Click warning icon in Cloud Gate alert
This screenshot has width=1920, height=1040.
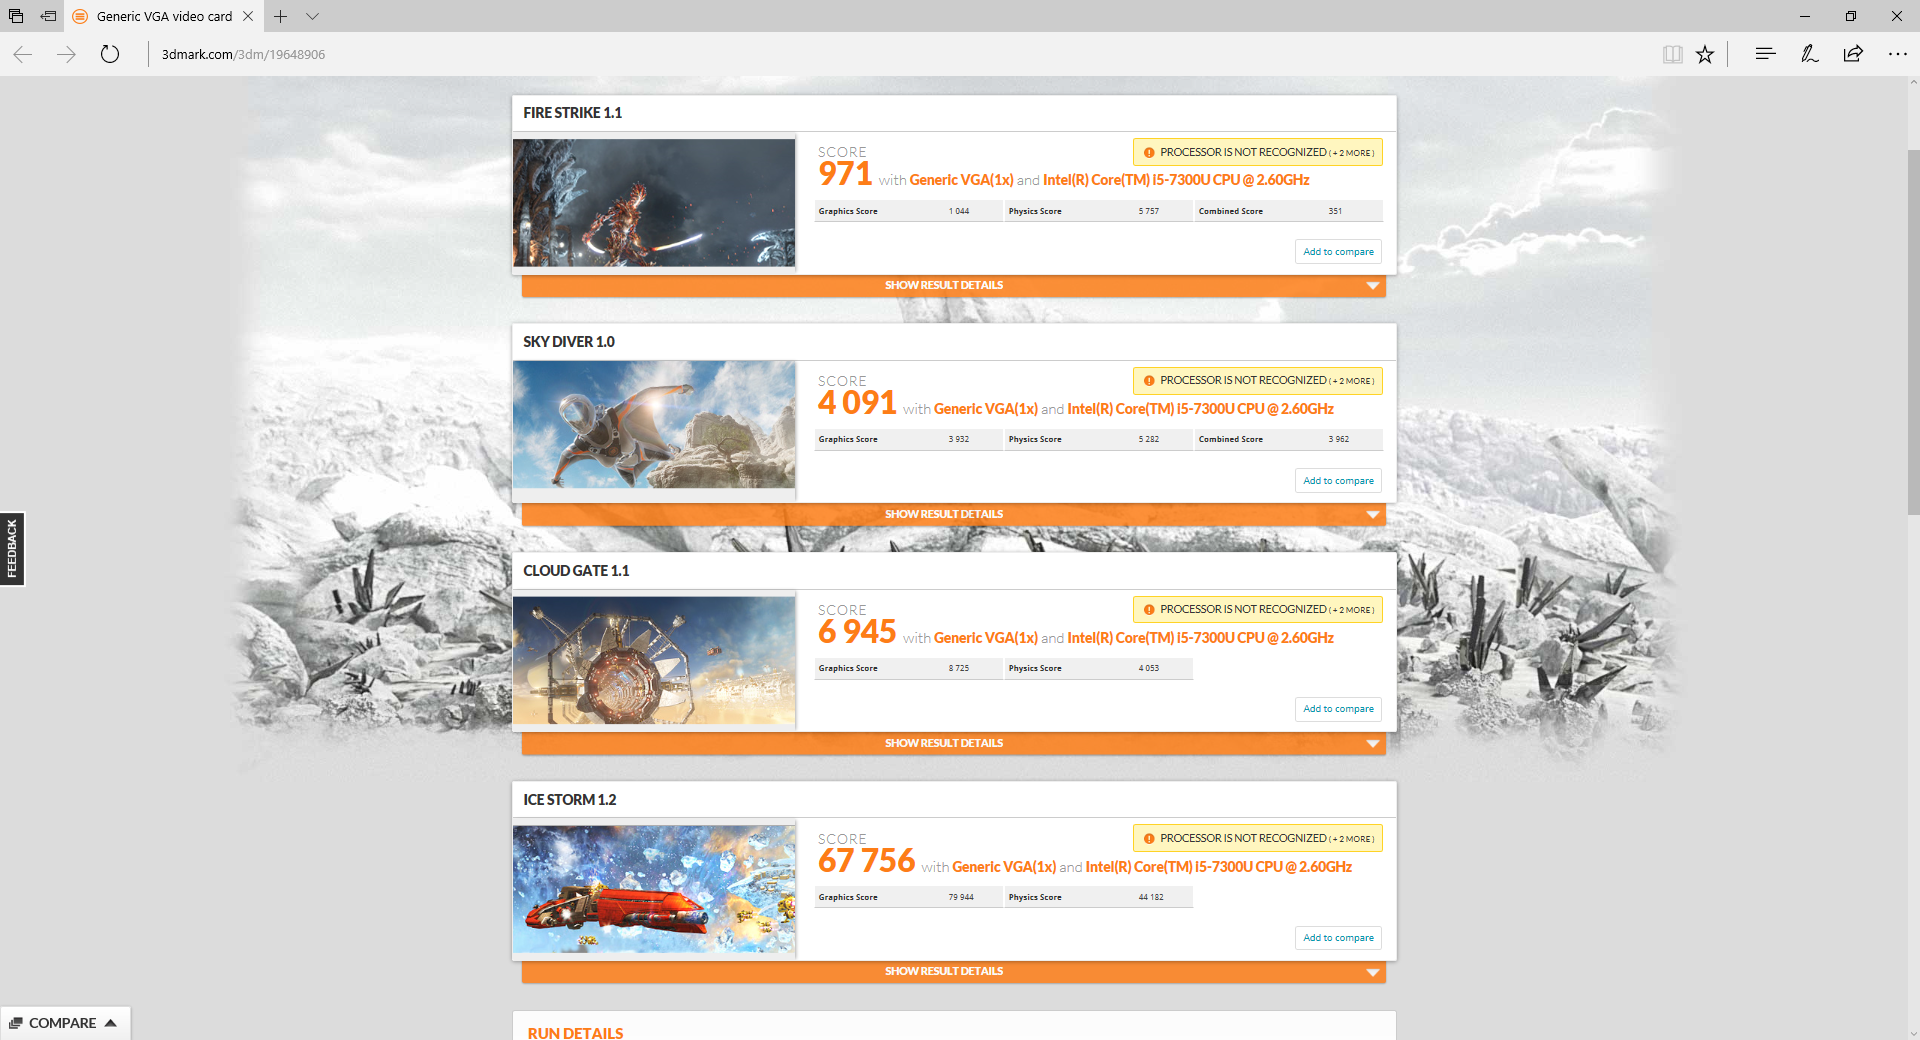coord(1149,610)
